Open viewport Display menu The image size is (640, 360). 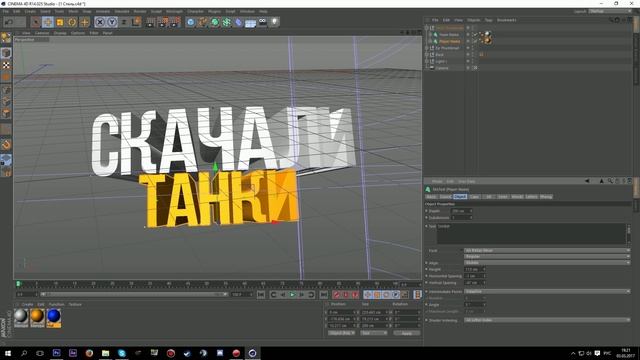60,33
